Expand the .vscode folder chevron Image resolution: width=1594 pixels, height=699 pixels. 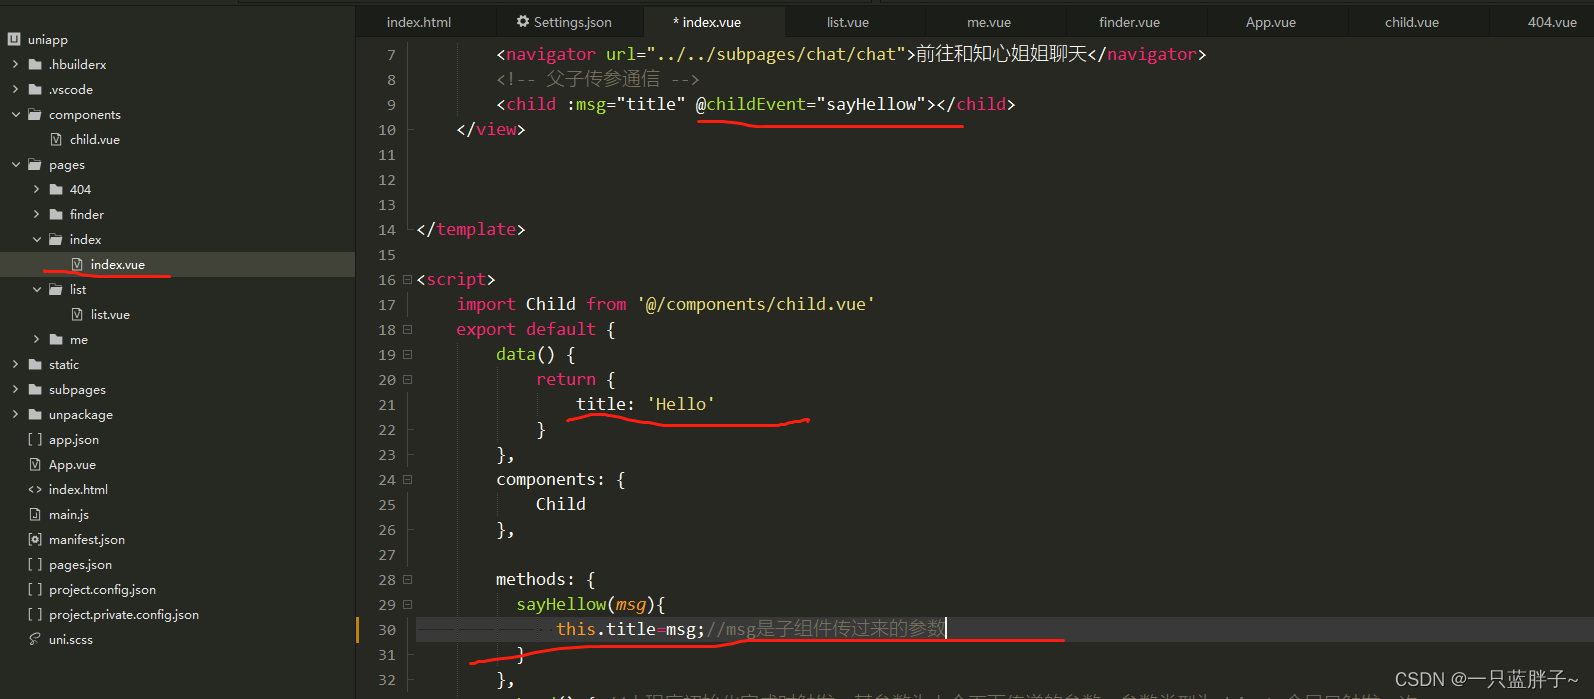[x=15, y=89]
